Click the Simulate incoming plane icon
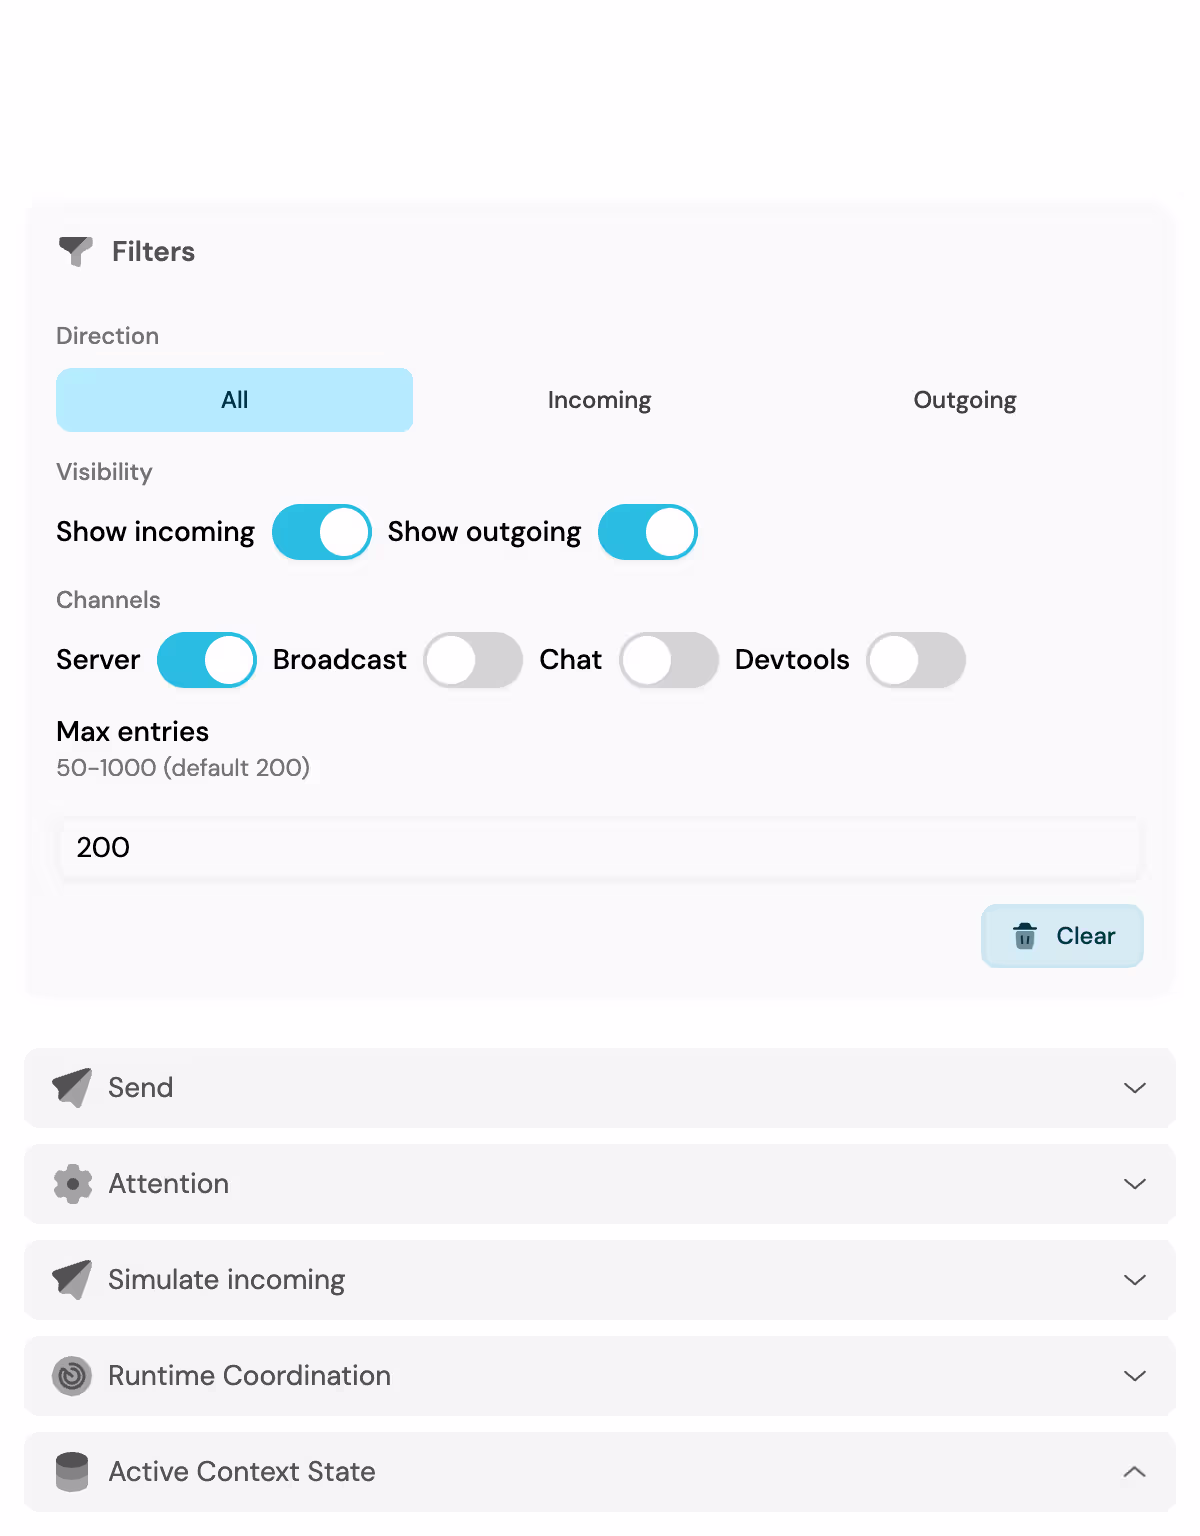The width and height of the screenshot is (1200, 1536). pyautogui.click(x=72, y=1279)
